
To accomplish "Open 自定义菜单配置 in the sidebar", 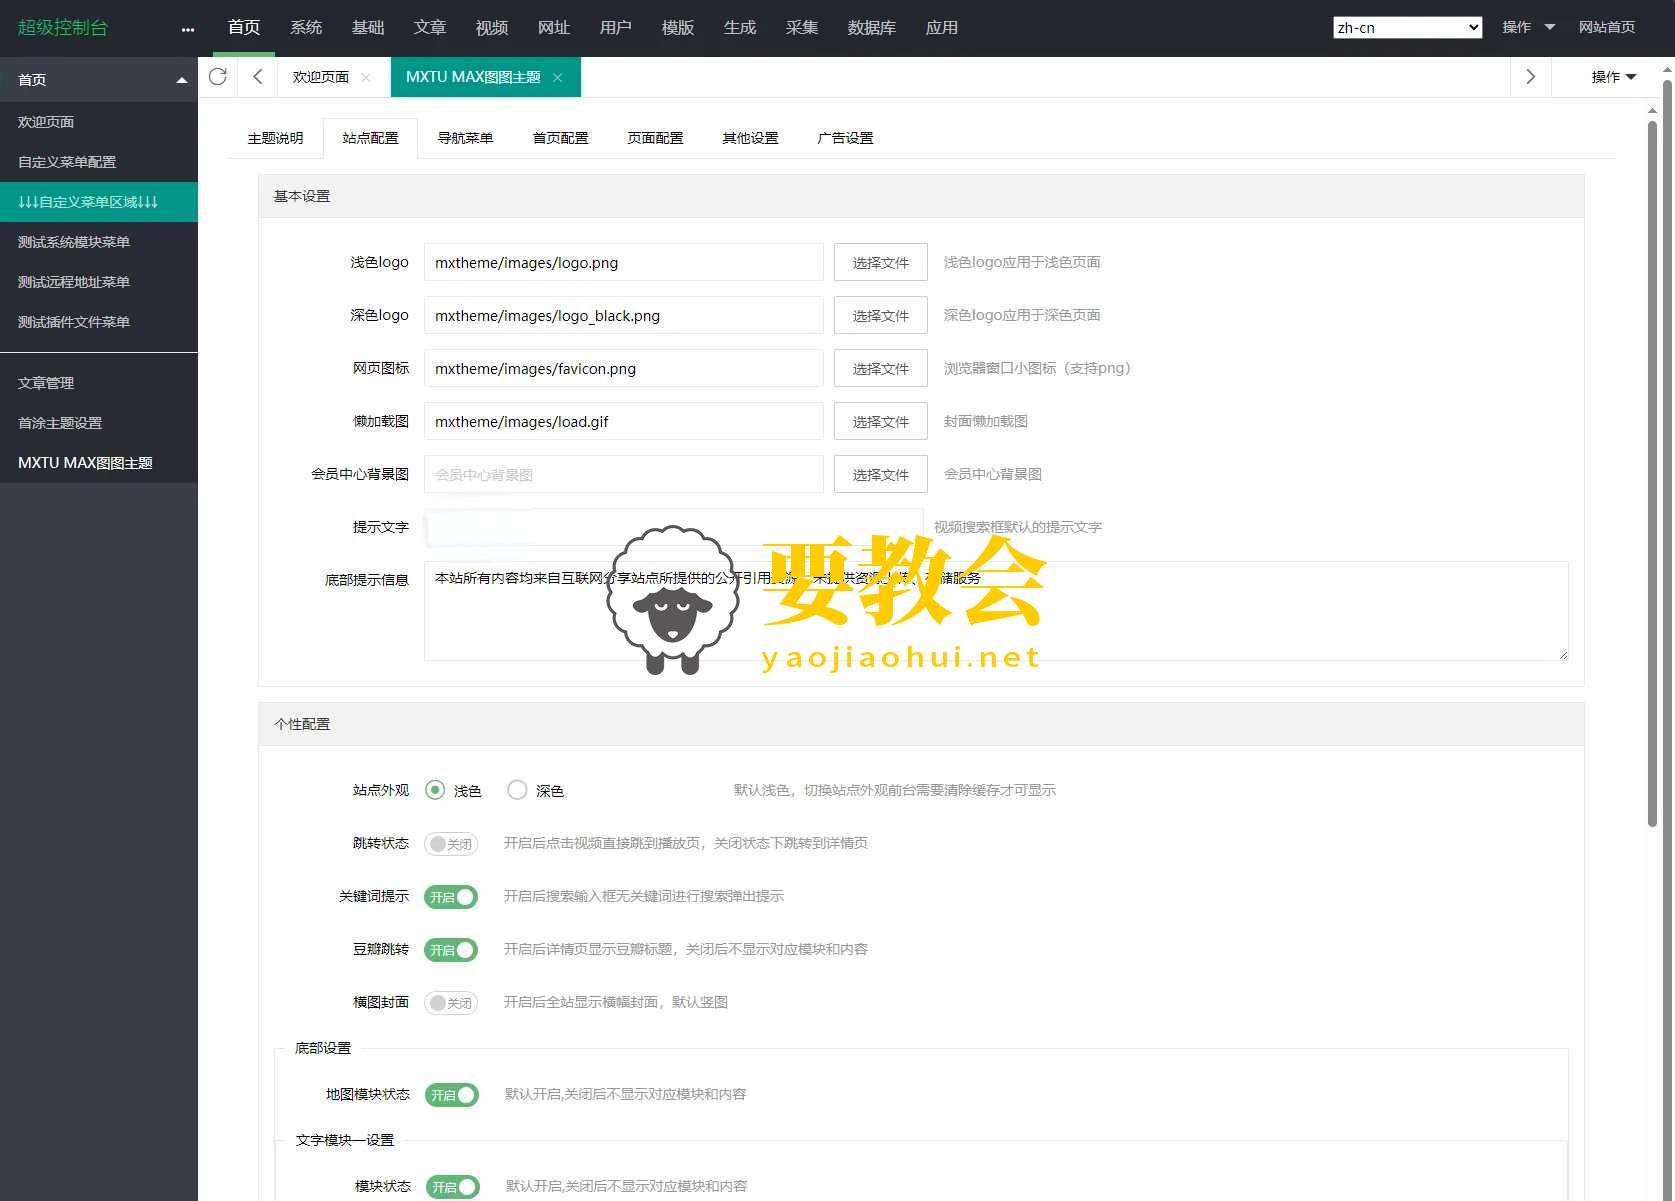I will pos(99,162).
